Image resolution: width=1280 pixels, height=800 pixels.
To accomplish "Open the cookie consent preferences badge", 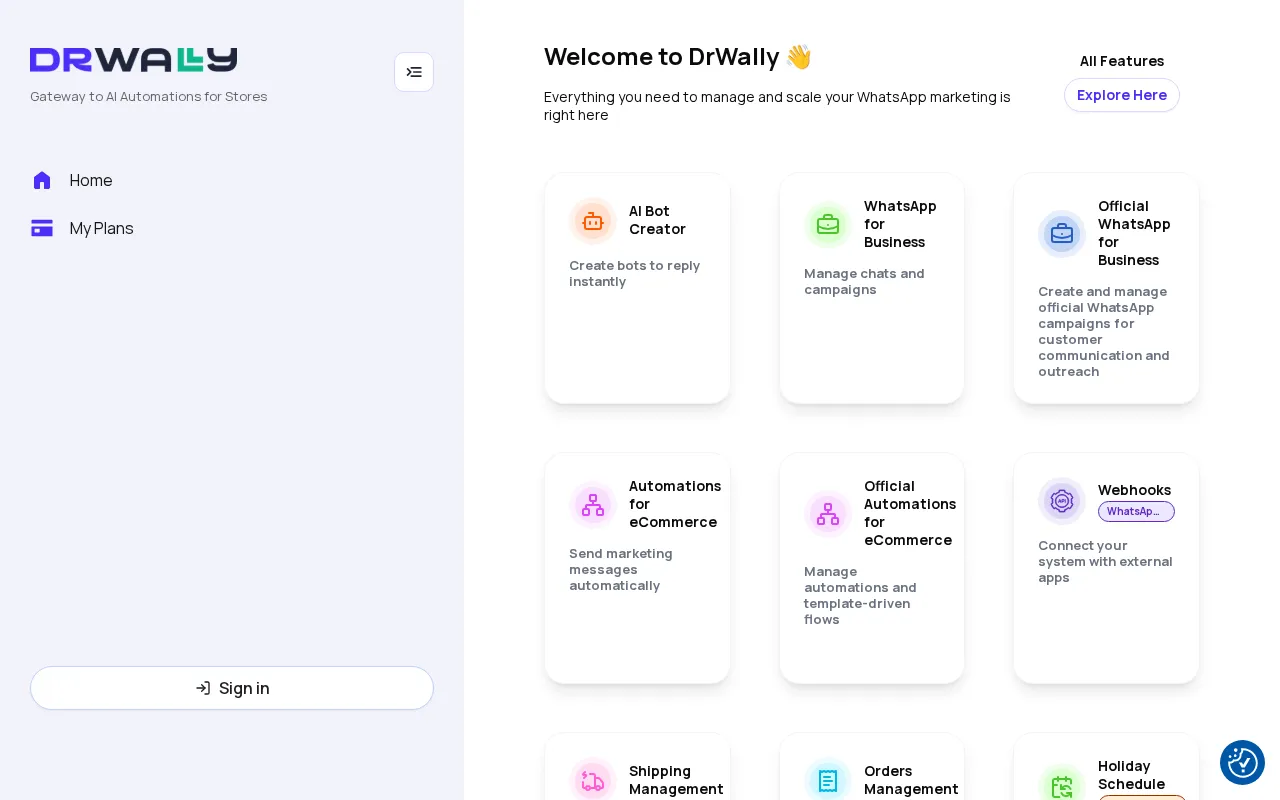I will (x=1242, y=762).
